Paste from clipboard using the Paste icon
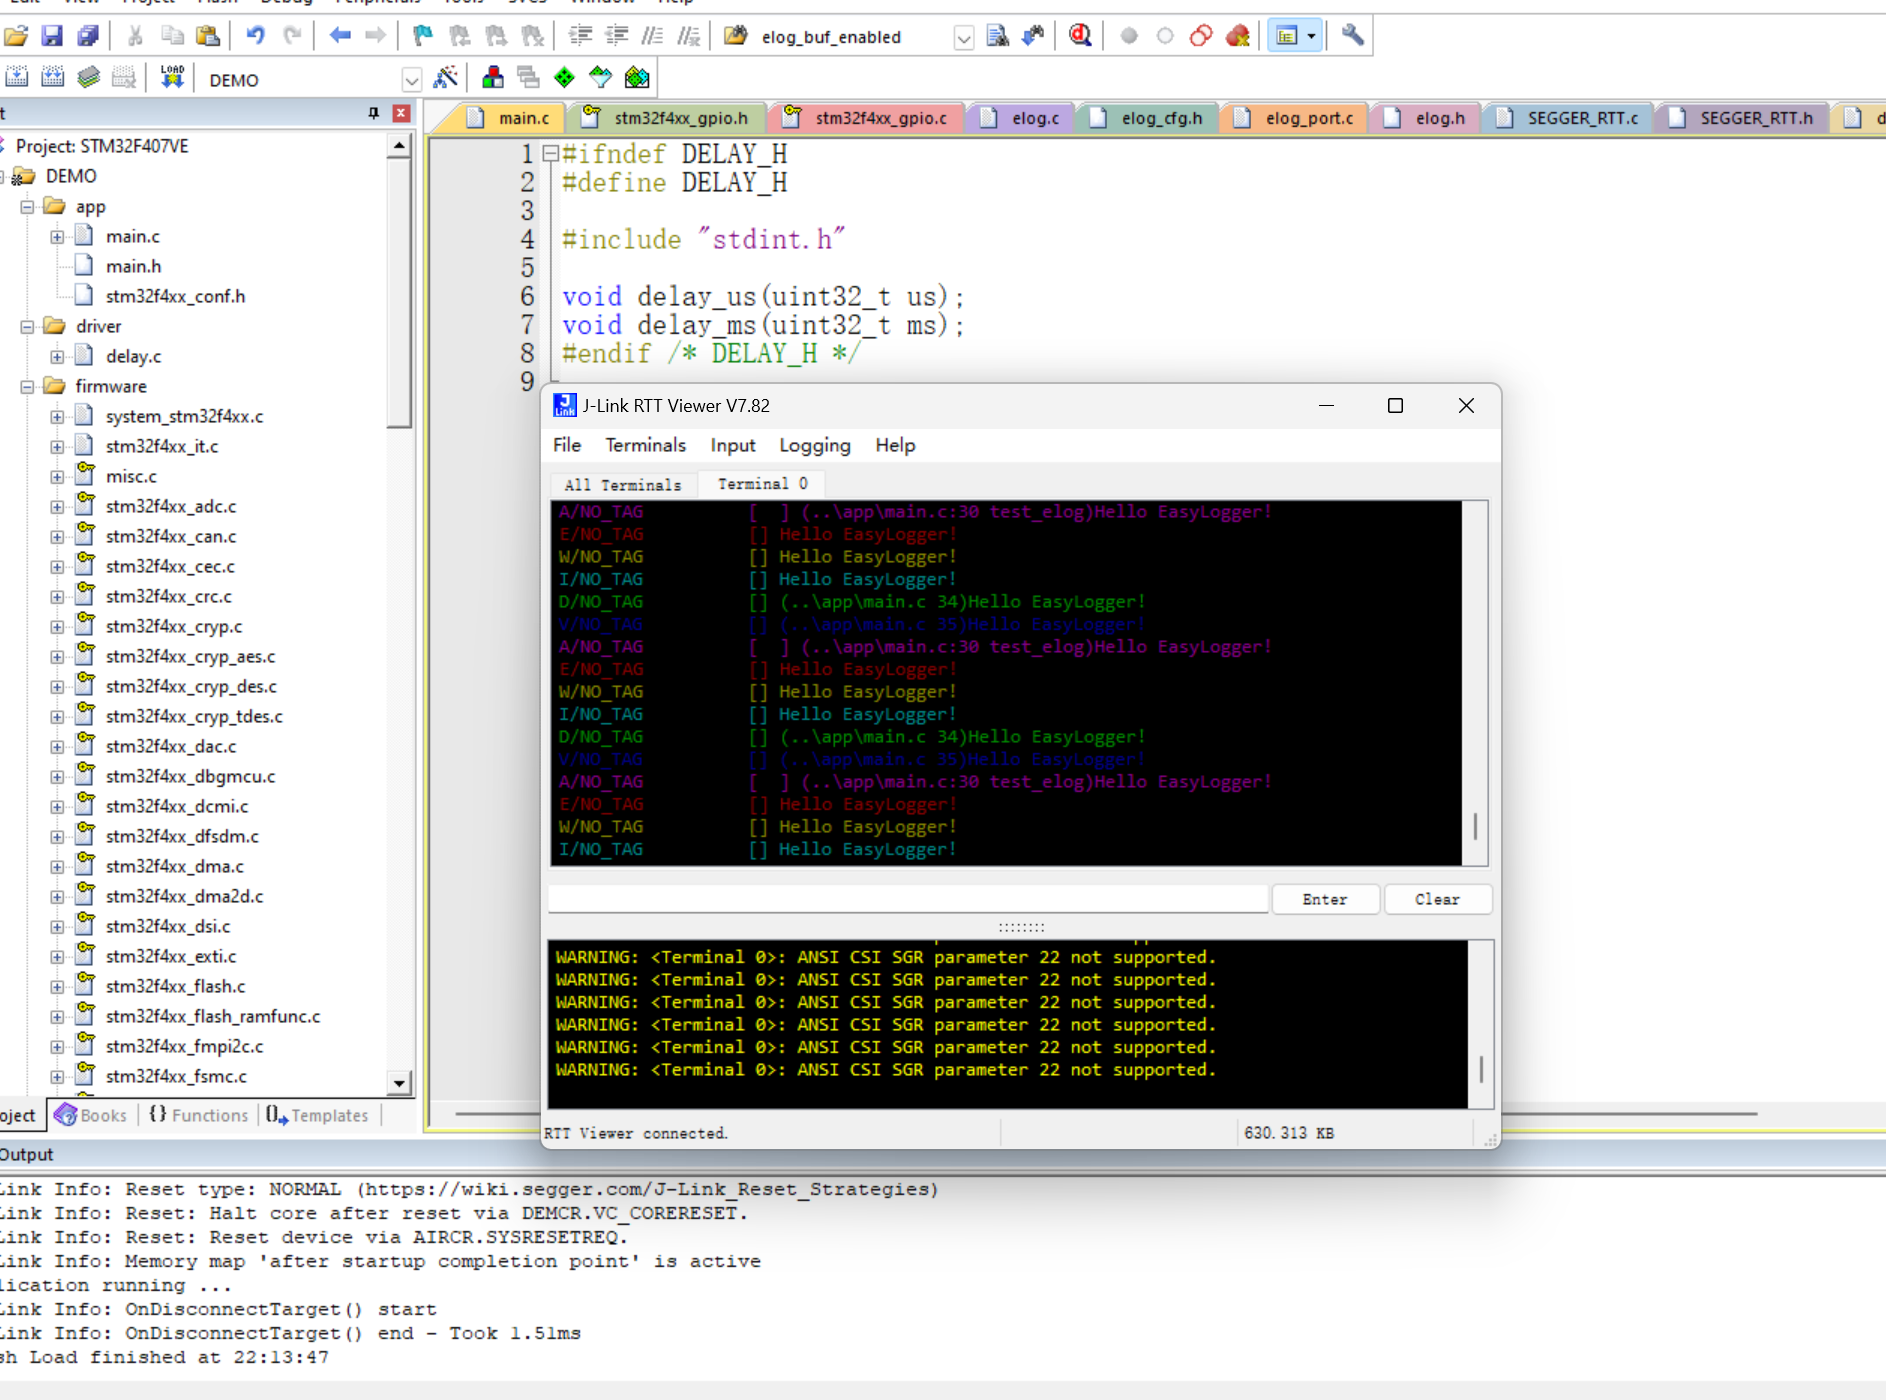The image size is (1886, 1400). [x=208, y=37]
